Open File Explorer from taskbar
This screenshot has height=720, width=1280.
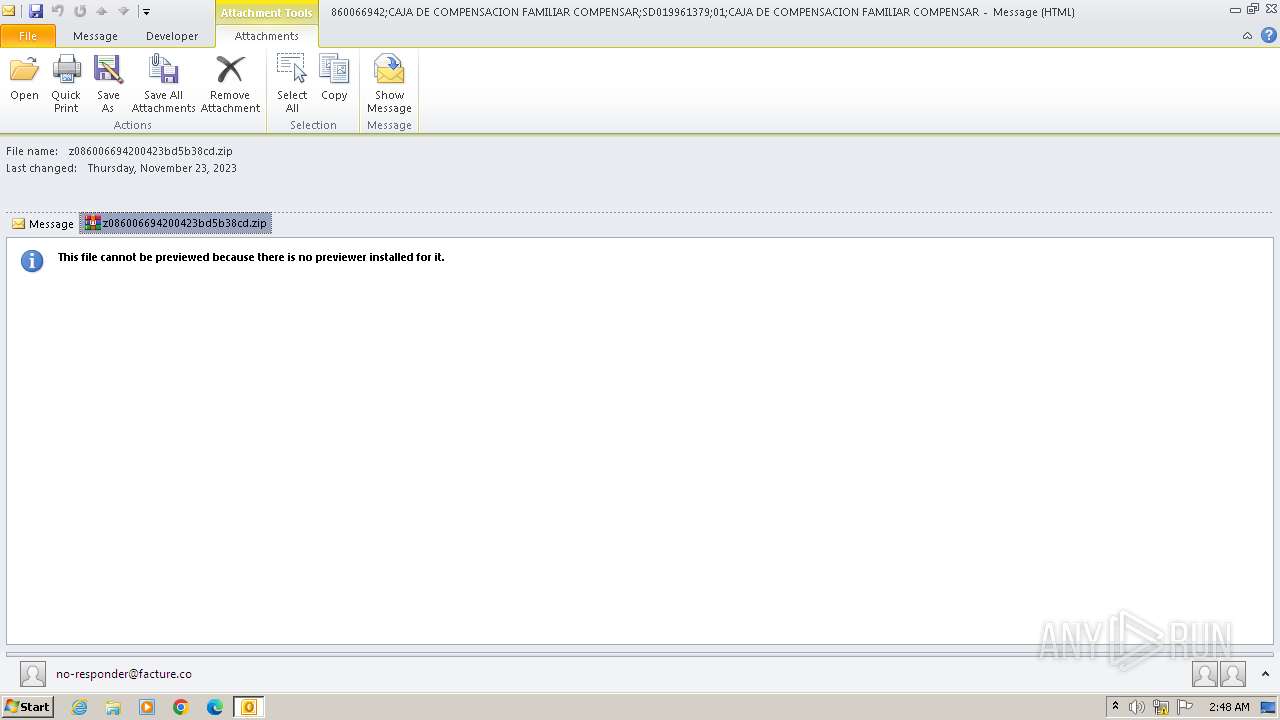pos(113,707)
